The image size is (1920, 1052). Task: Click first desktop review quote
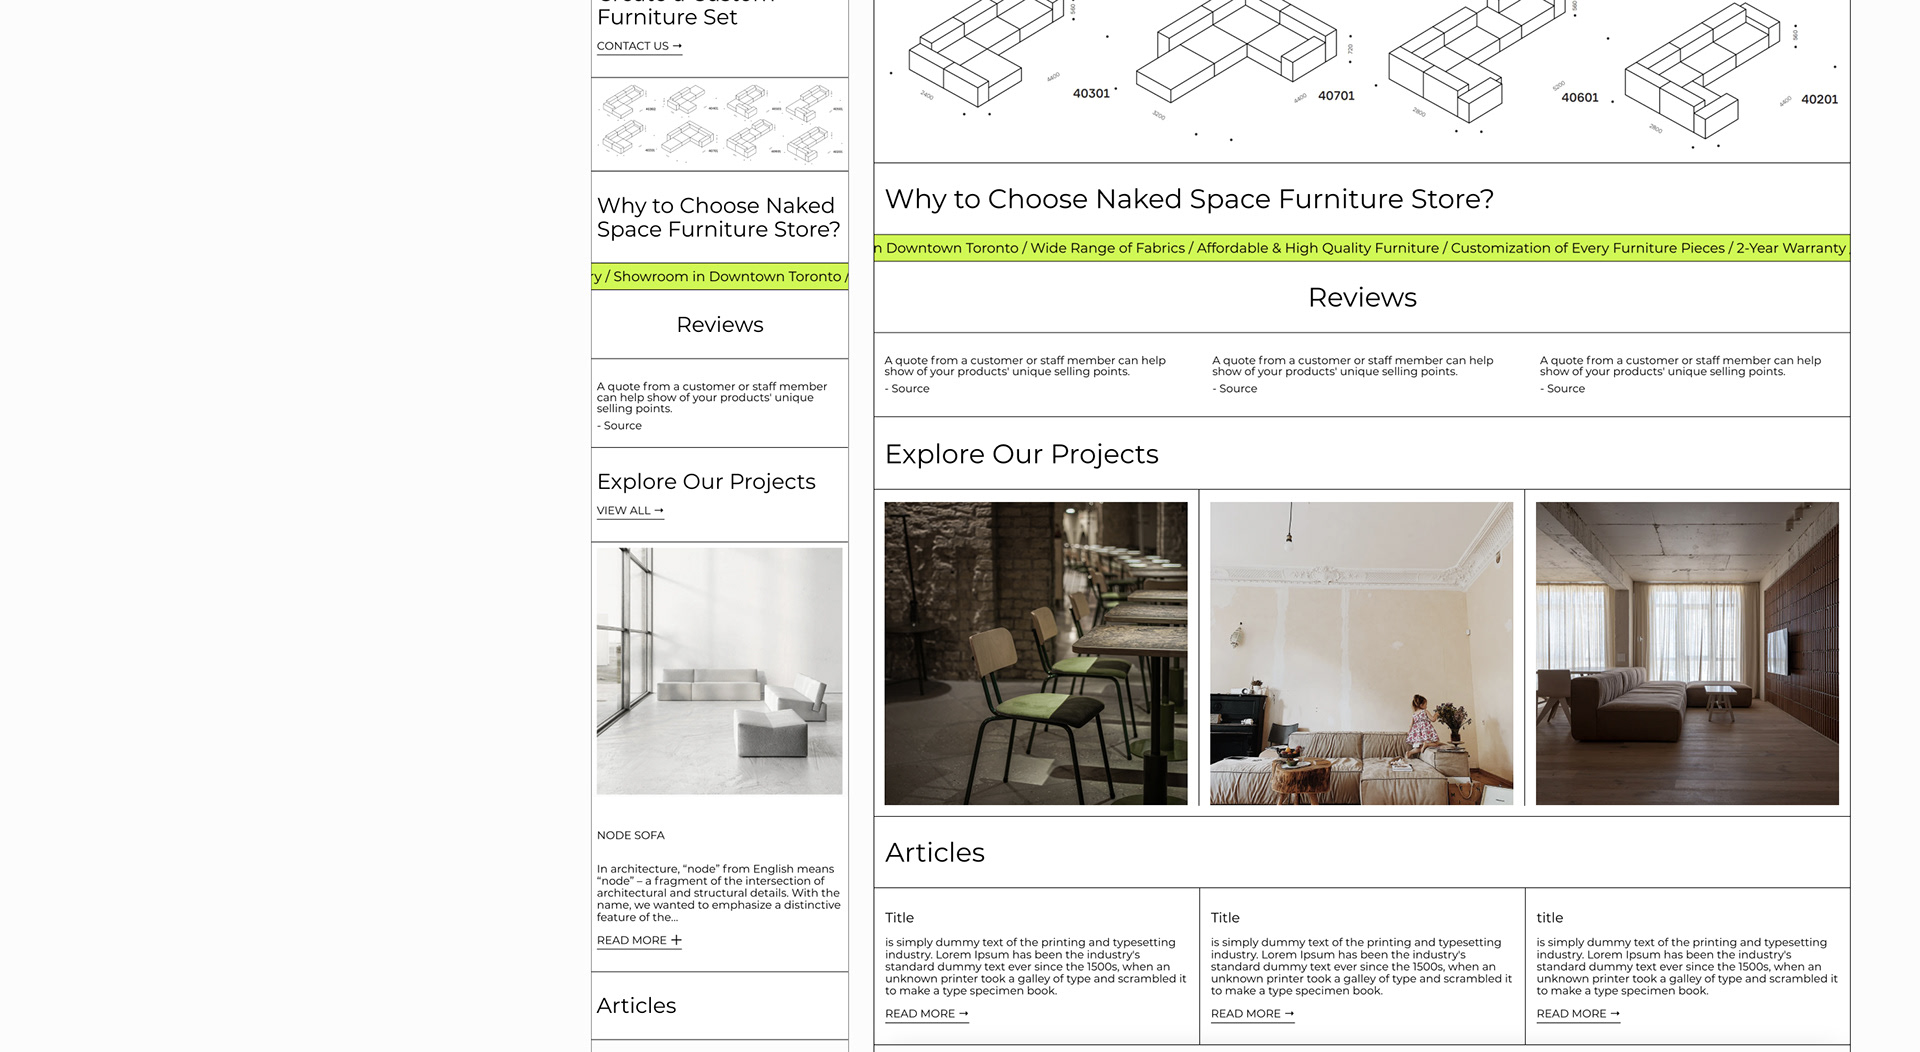(x=1025, y=366)
